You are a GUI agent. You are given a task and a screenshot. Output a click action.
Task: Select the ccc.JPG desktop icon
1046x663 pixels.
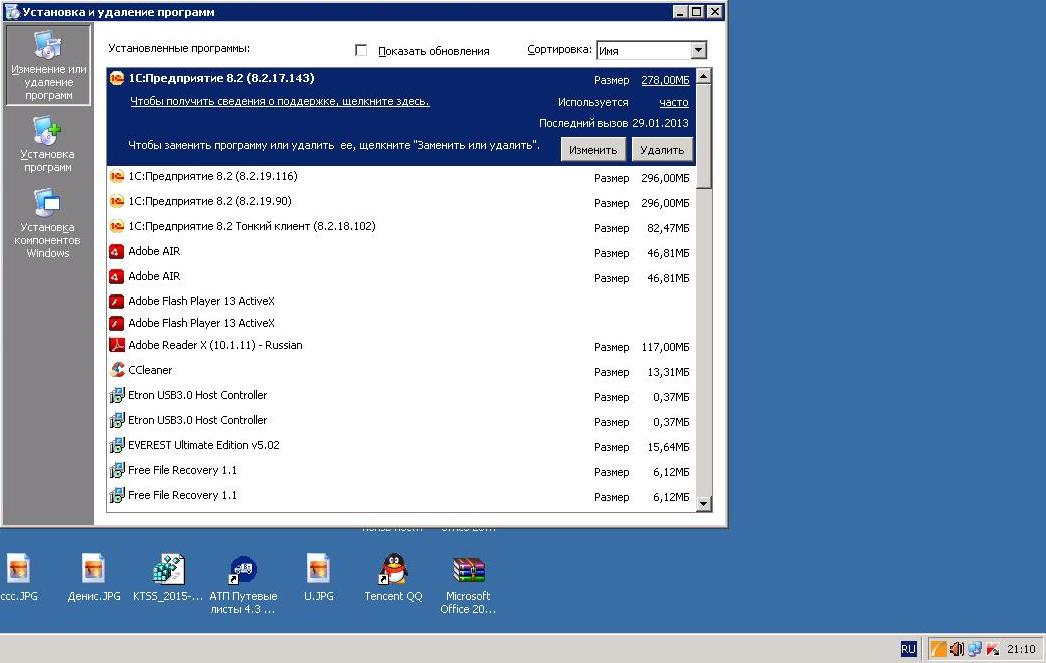pyautogui.click(x=19, y=578)
